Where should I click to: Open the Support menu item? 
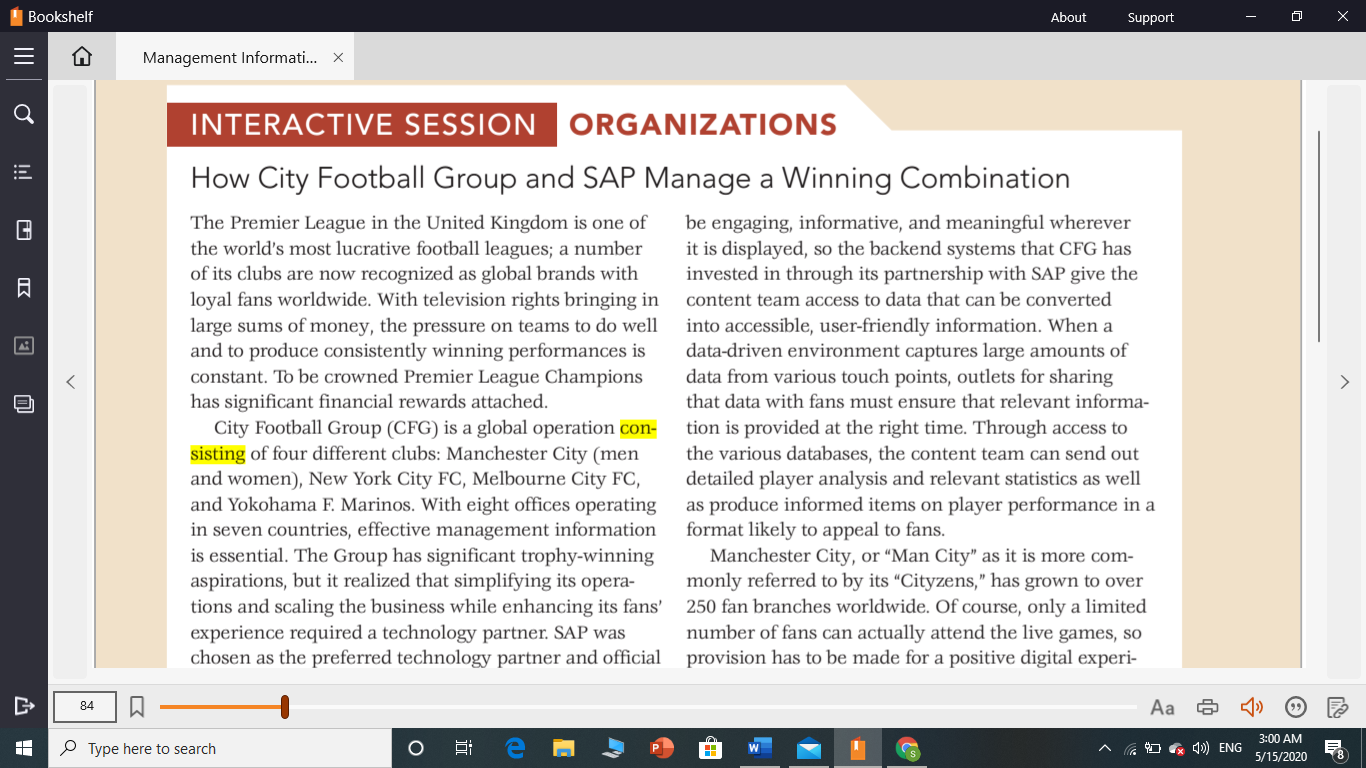[x=1150, y=17]
